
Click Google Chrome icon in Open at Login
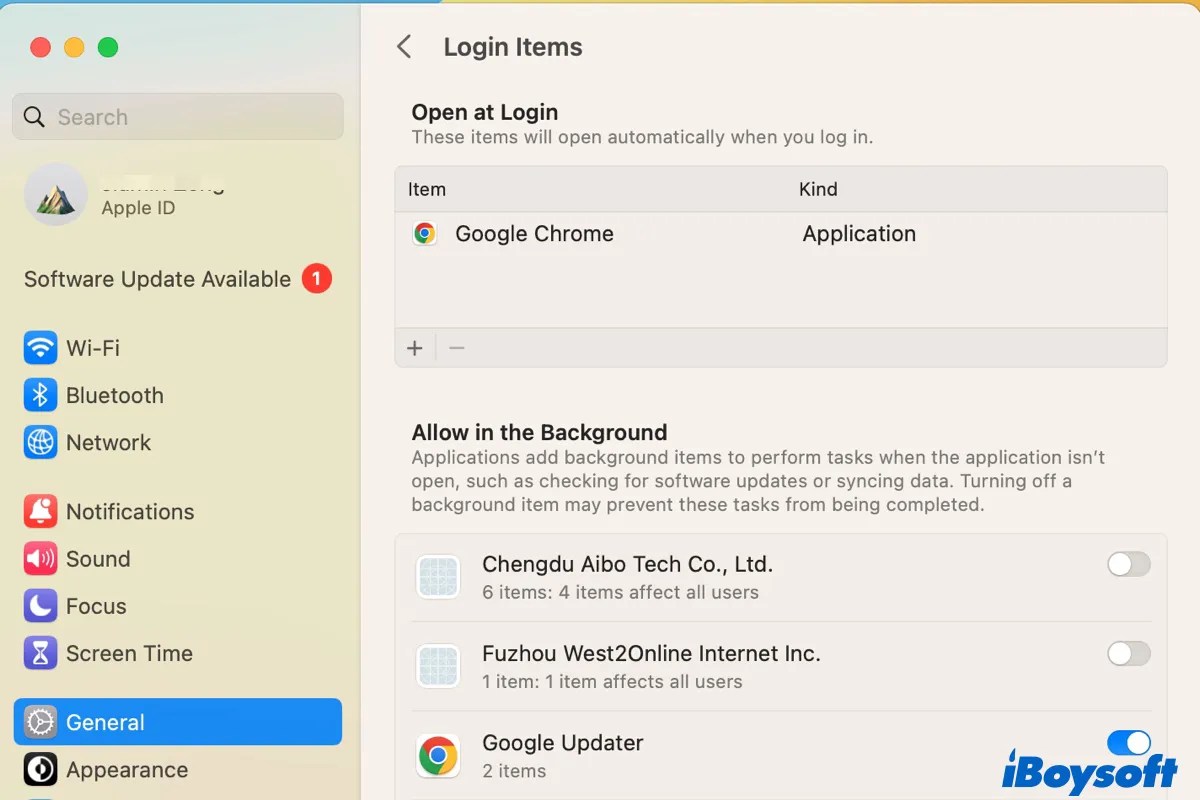pyautogui.click(x=425, y=234)
